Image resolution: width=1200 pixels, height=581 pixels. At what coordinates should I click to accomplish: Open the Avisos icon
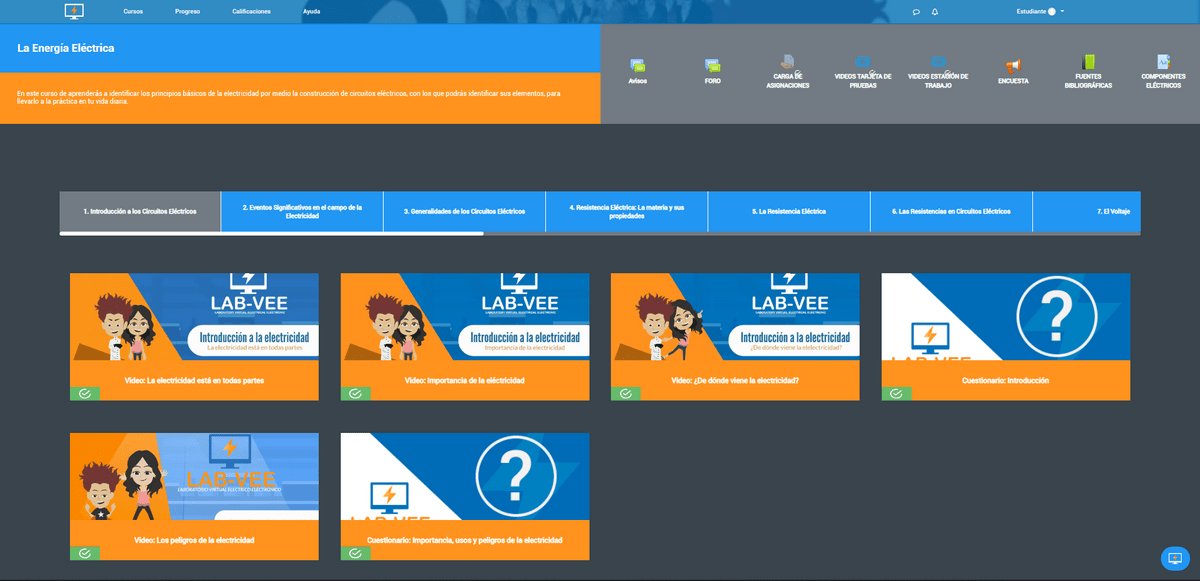coord(638,64)
